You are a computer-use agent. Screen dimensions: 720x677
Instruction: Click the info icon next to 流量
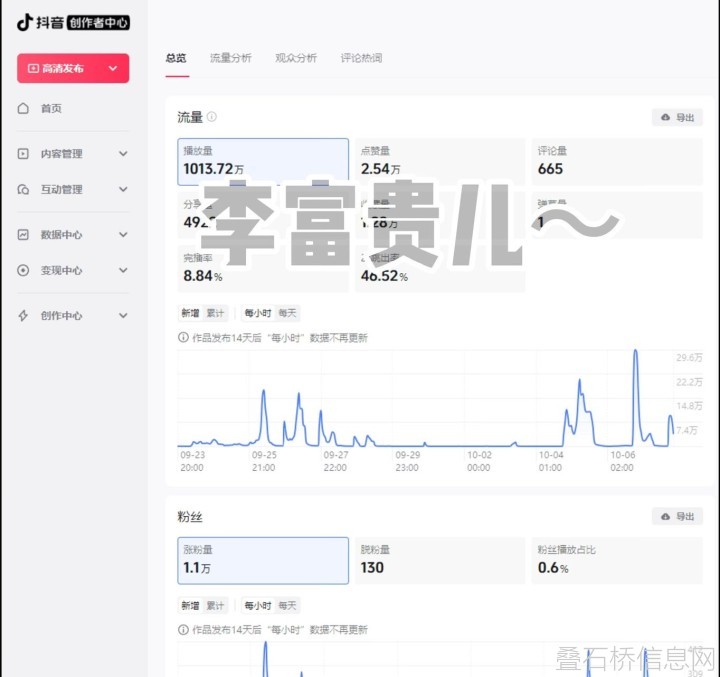212,117
